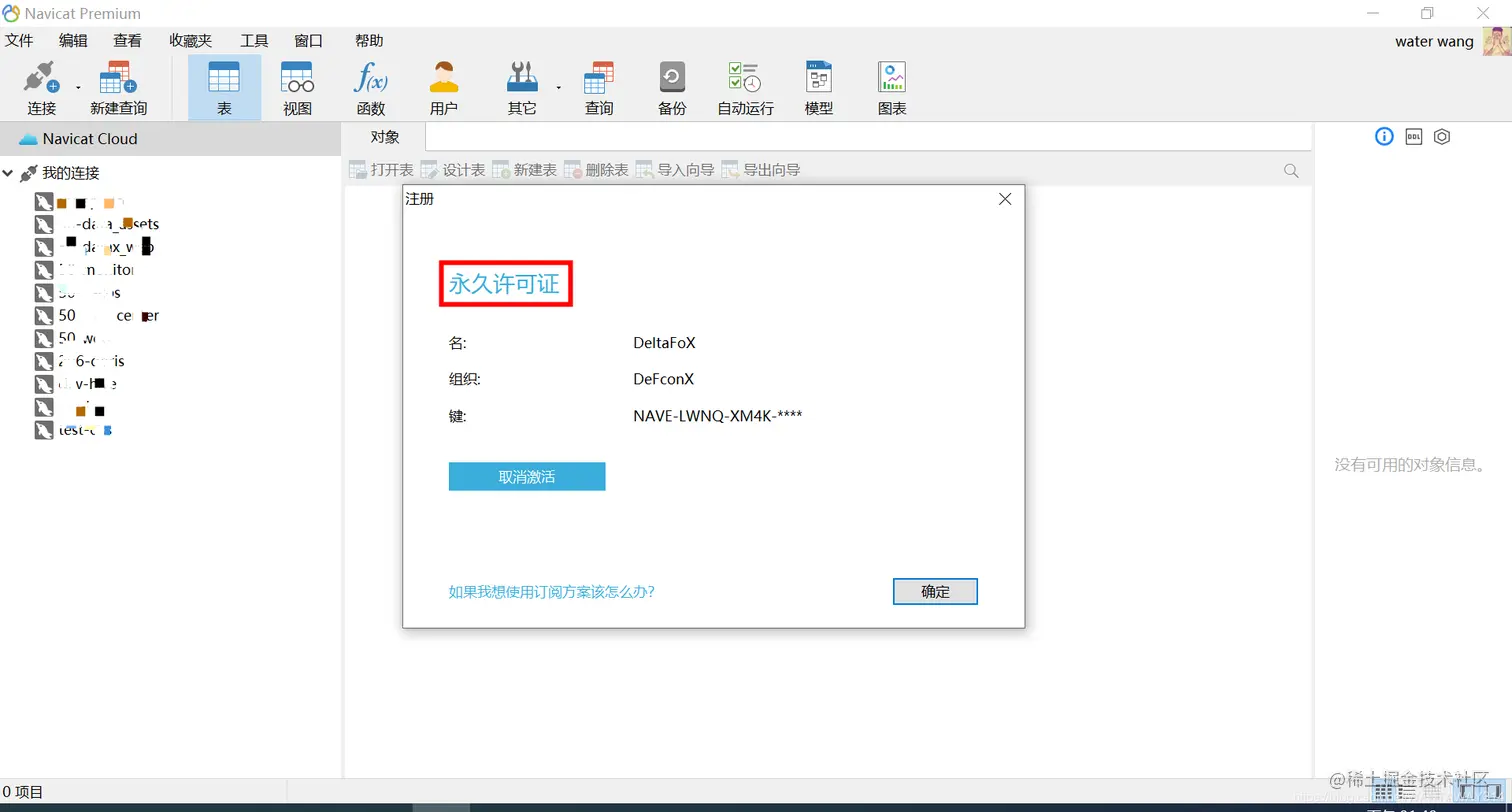
Task: Open the 工具 menu
Action: 254,41
